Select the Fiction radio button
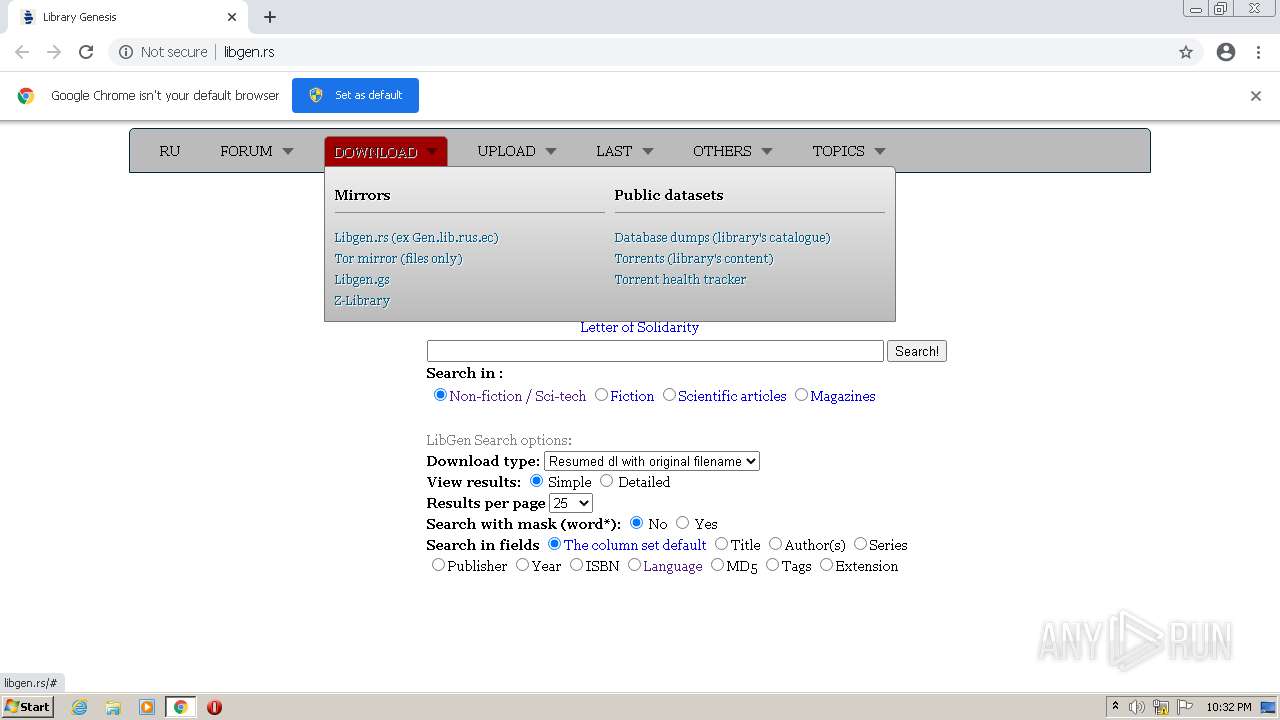 click(601, 395)
